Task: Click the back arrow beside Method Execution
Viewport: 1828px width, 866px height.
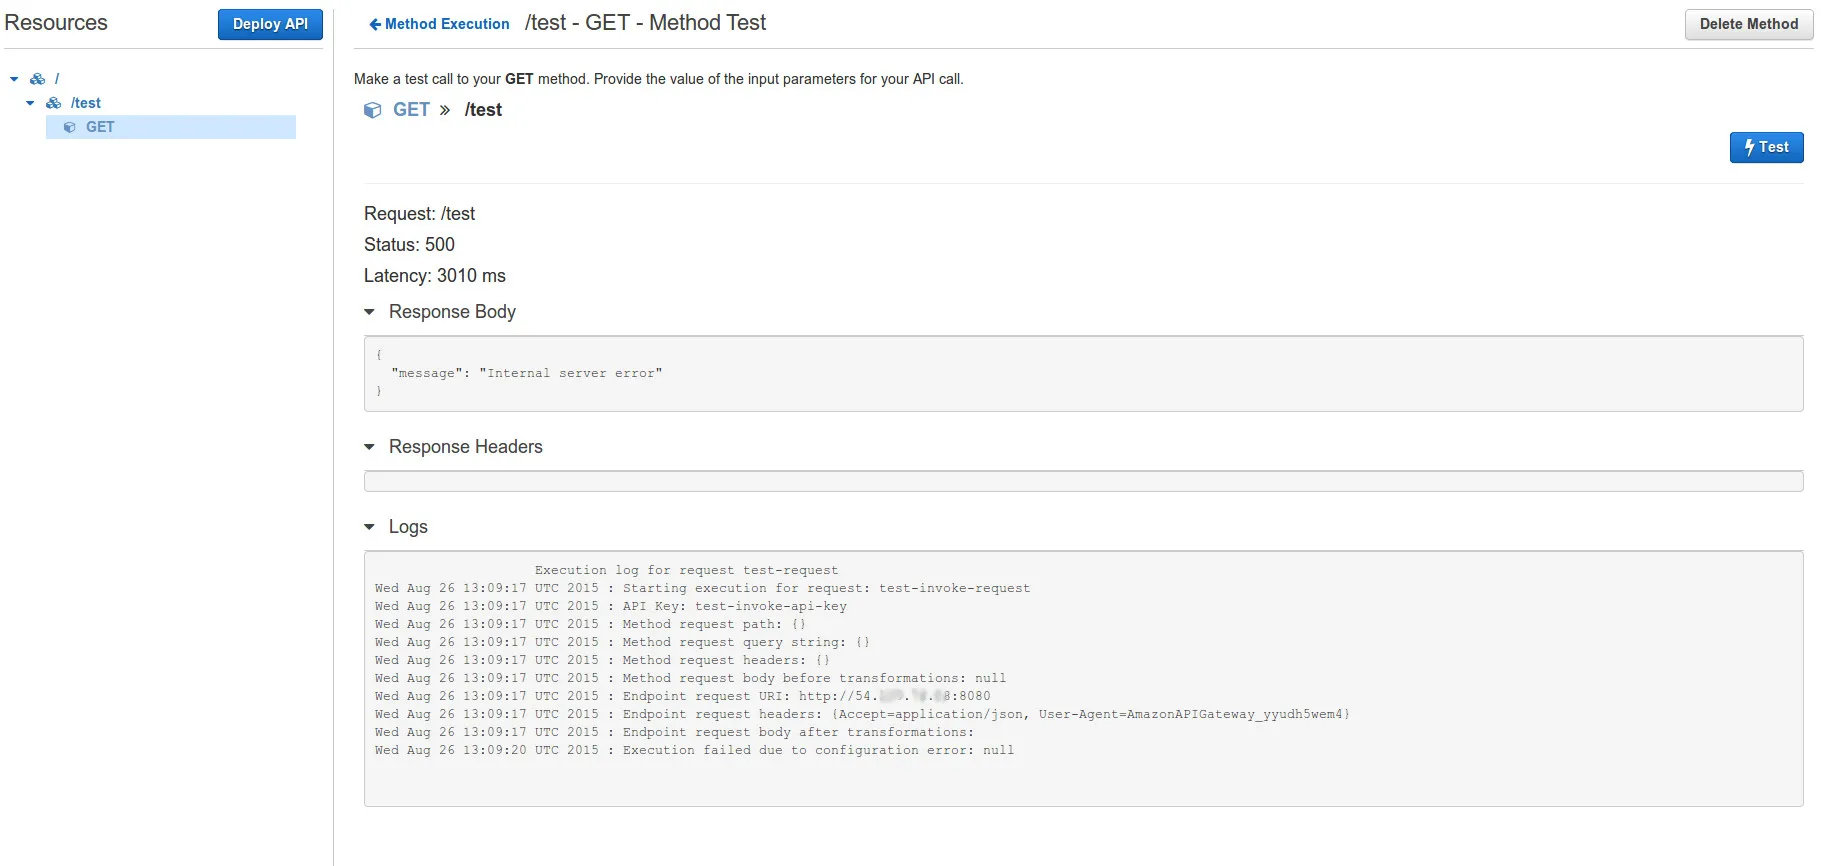Action: click(375, 24)
